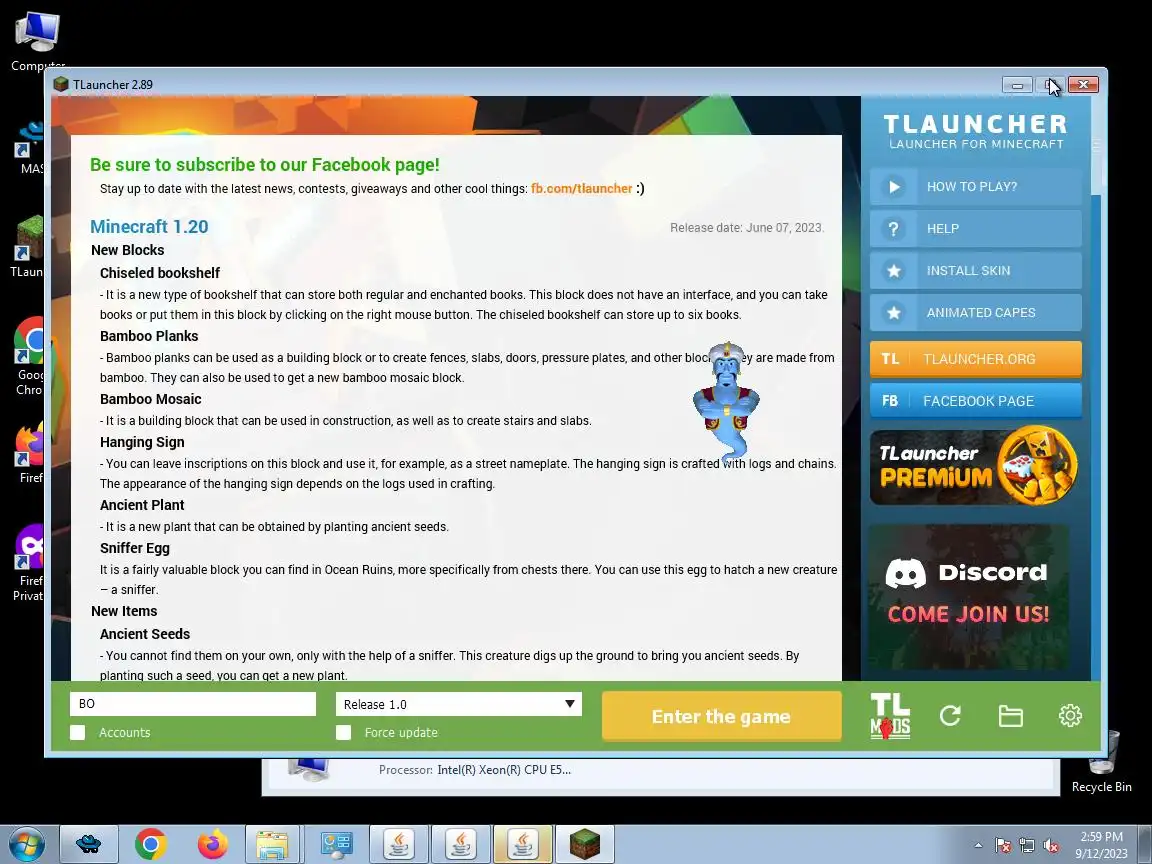
Task: Click the first Java taskbar icon
Action: click(397, 844)
